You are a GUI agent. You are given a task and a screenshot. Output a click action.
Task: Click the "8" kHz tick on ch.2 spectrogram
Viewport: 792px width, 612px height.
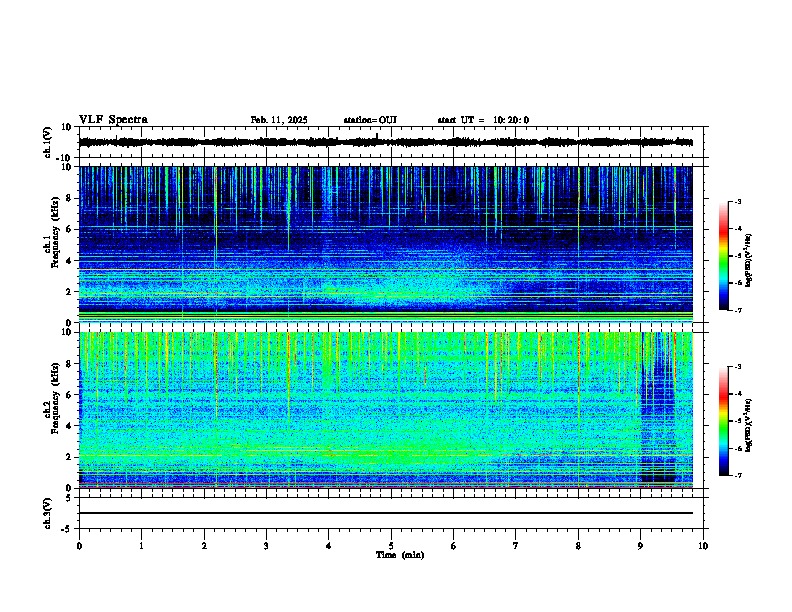(x=70, y=364)
